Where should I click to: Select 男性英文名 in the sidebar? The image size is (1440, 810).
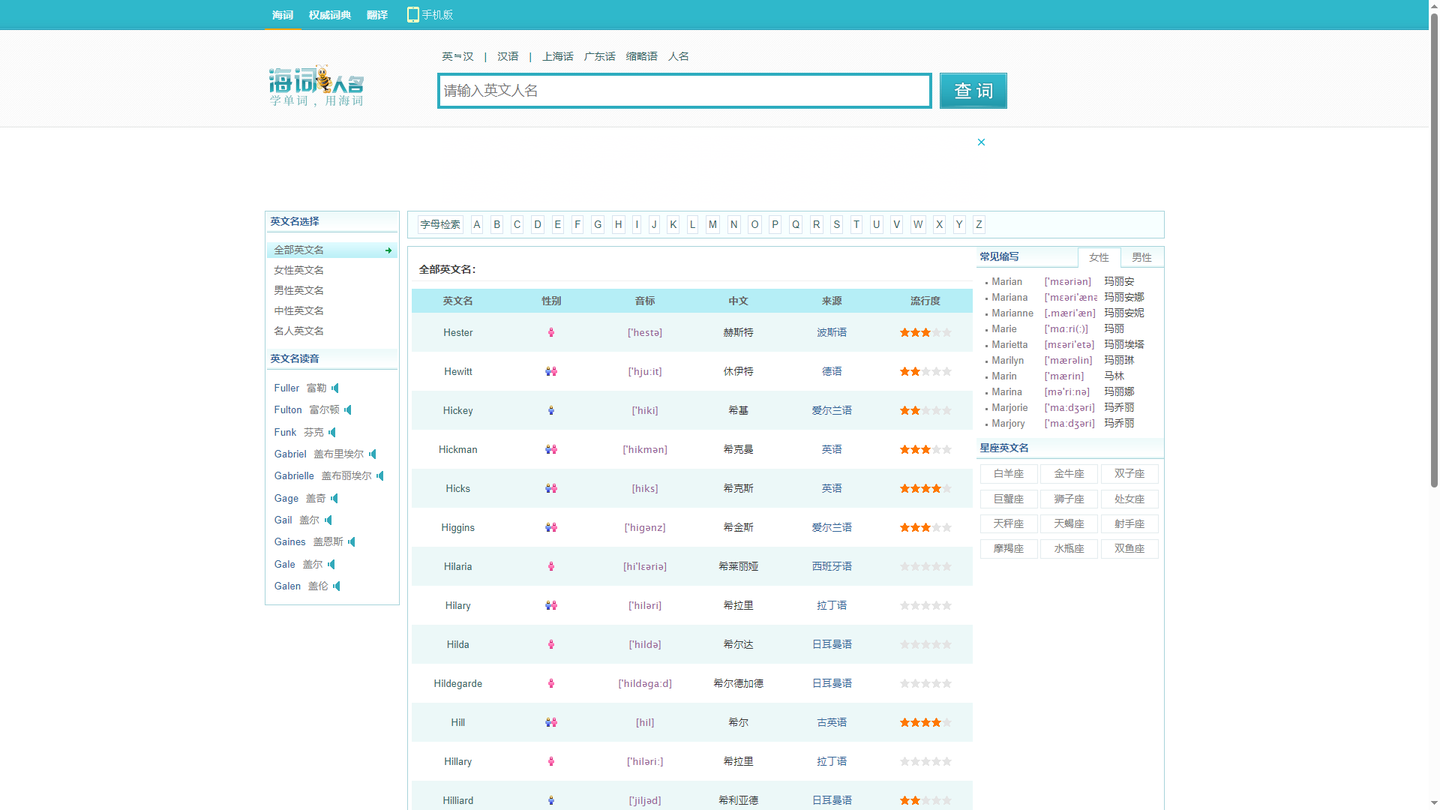299,290
